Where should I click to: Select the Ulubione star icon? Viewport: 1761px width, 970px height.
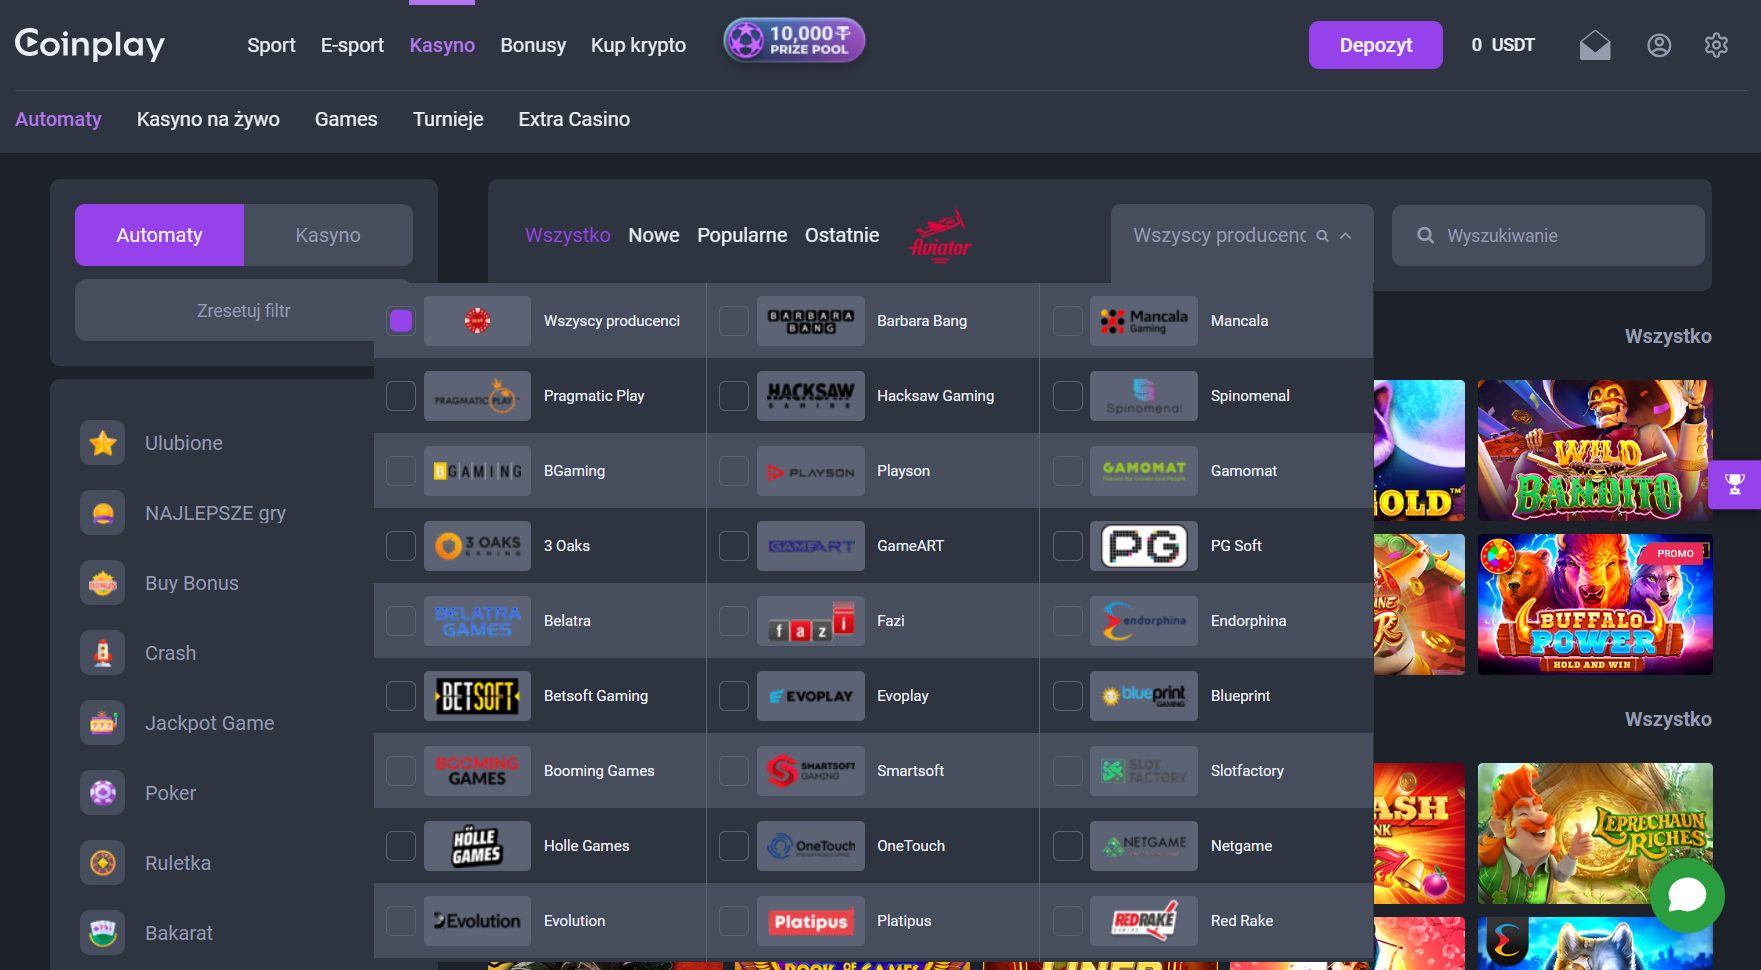[x=103, y=443]
